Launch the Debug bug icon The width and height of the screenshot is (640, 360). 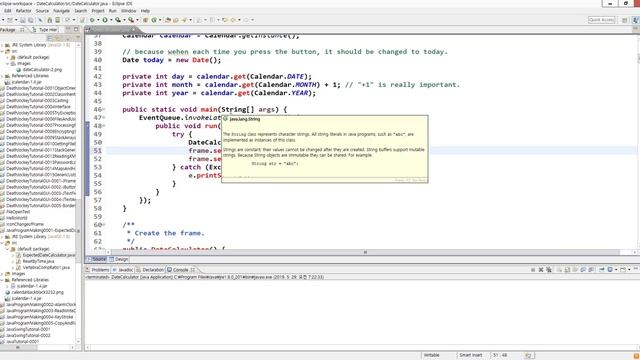click(92, 20)
